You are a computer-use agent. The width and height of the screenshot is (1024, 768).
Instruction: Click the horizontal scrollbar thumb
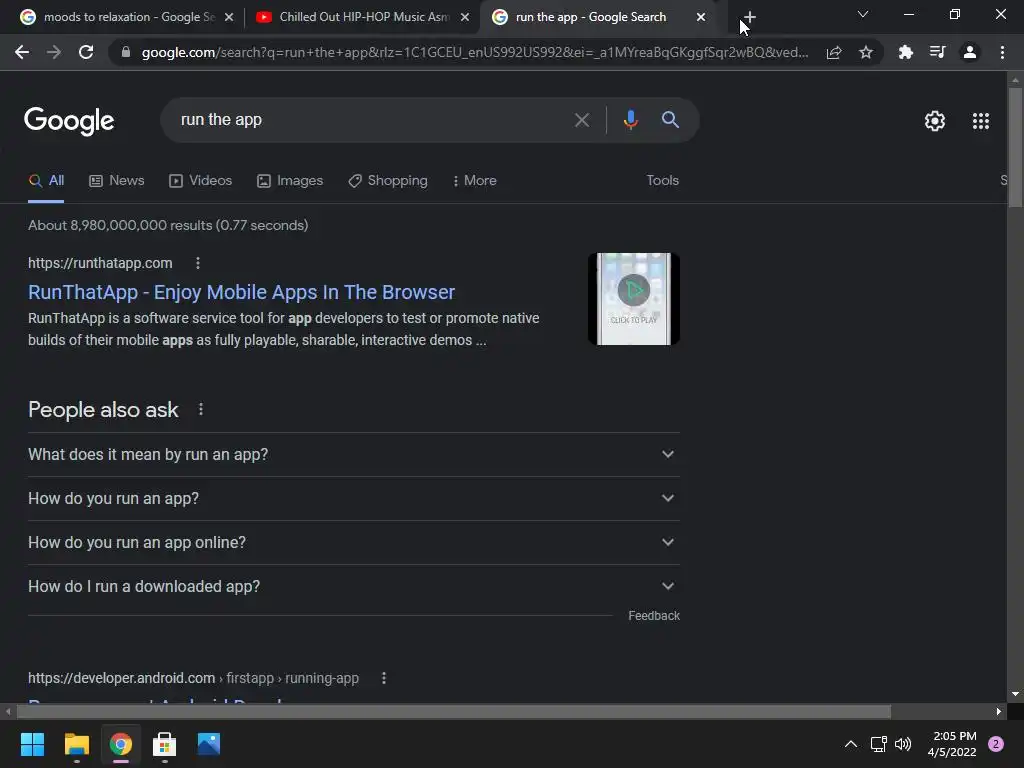coord(453,711)
